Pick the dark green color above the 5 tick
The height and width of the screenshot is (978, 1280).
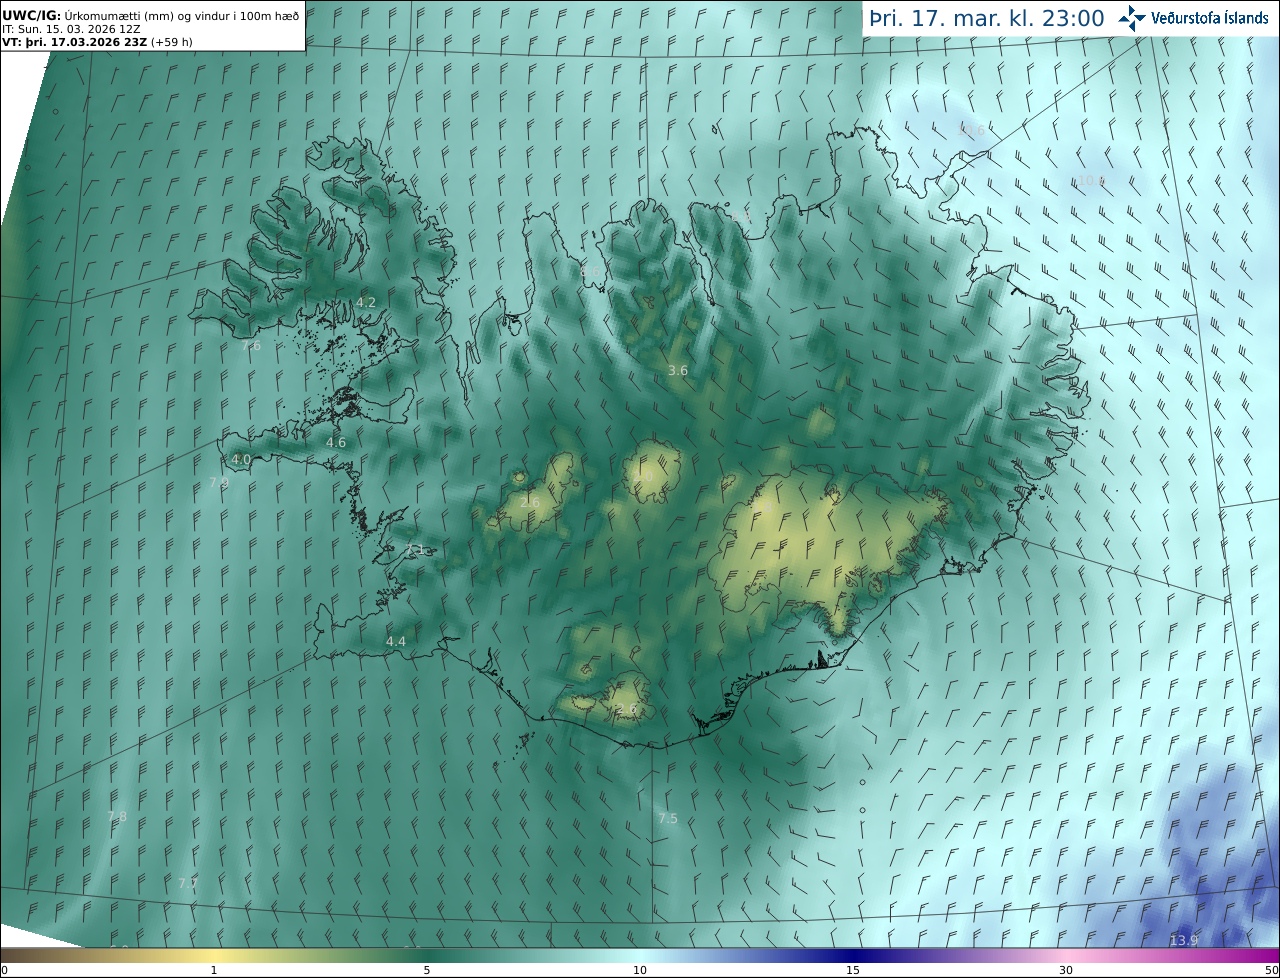click(427, 955)
